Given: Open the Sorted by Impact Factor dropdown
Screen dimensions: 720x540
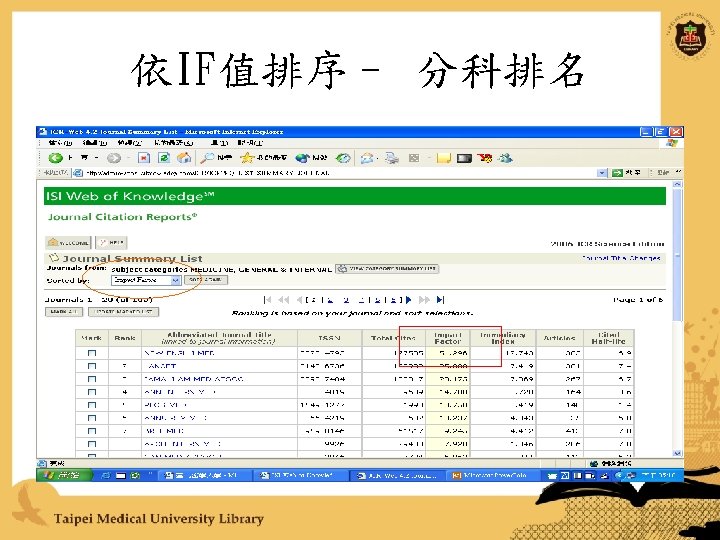Looking at the screenshot, I should pyautogui.click(x=146, y=280).
